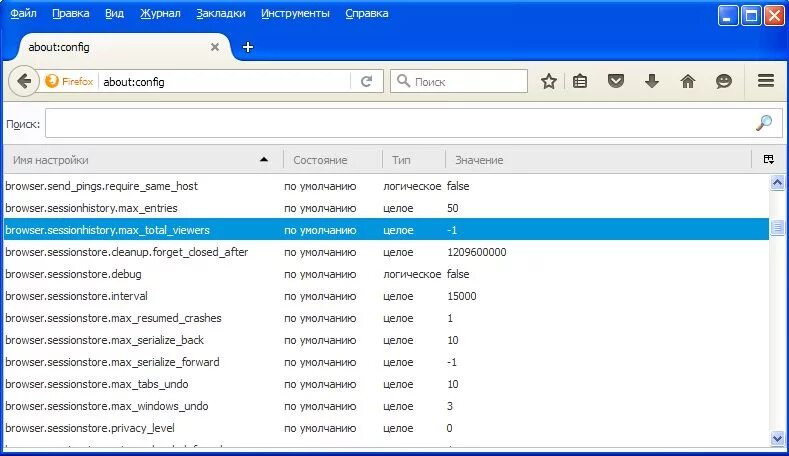Open the Инструменты menu
The width and height of the screenshot is (789, 456).
tap(295, 14)
